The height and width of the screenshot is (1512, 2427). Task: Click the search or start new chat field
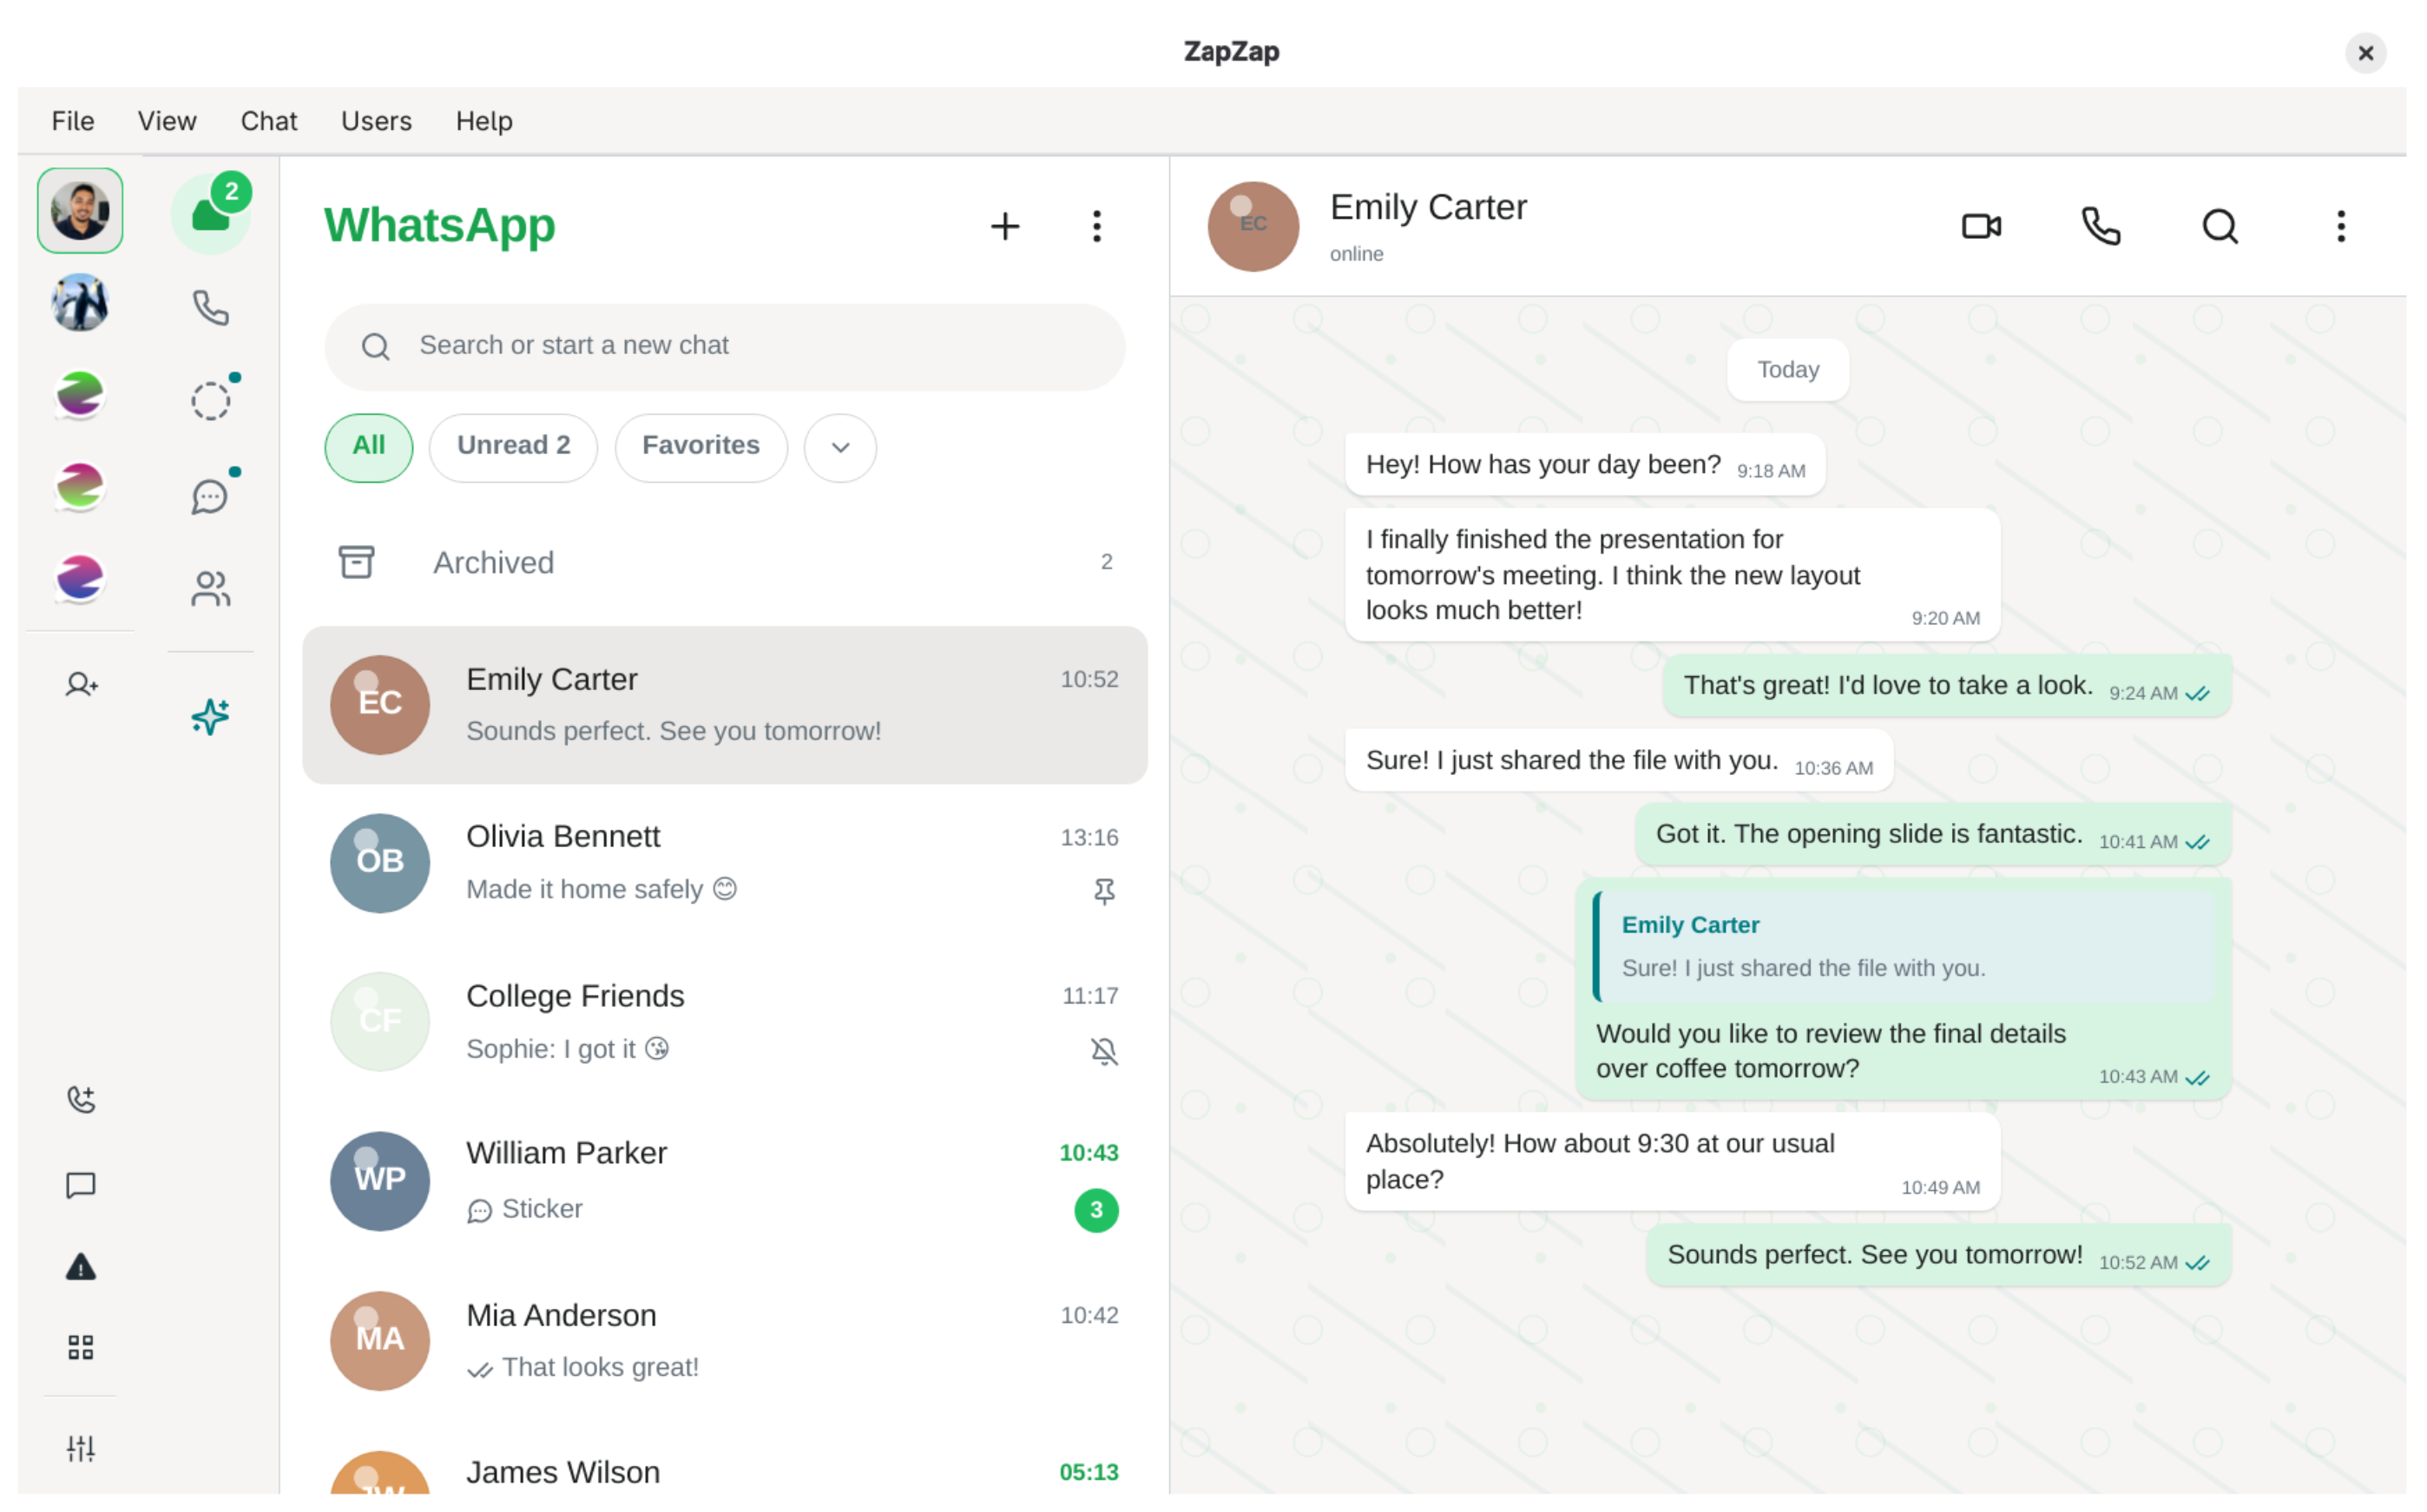[x=725, y=347]
